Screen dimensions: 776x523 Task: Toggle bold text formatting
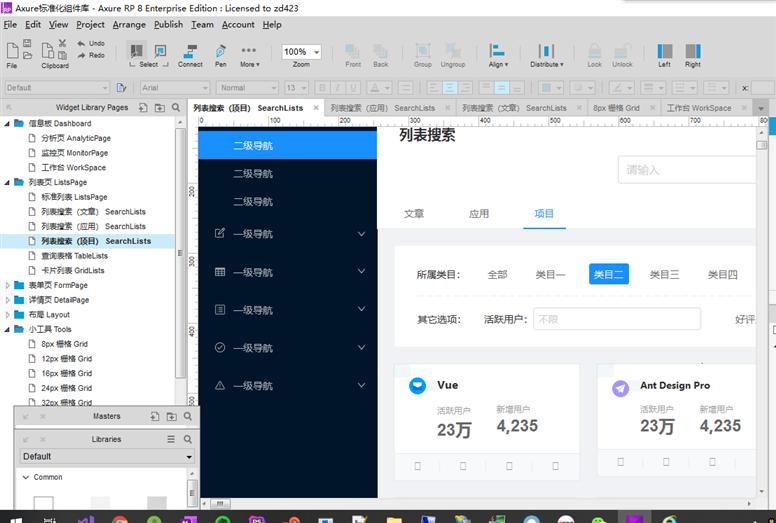(322, 88)
